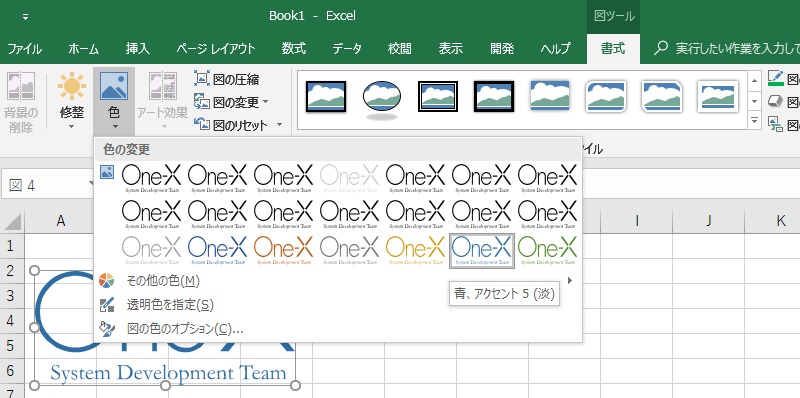Switch to the Insert (挿入) tab

pos(137,49)
